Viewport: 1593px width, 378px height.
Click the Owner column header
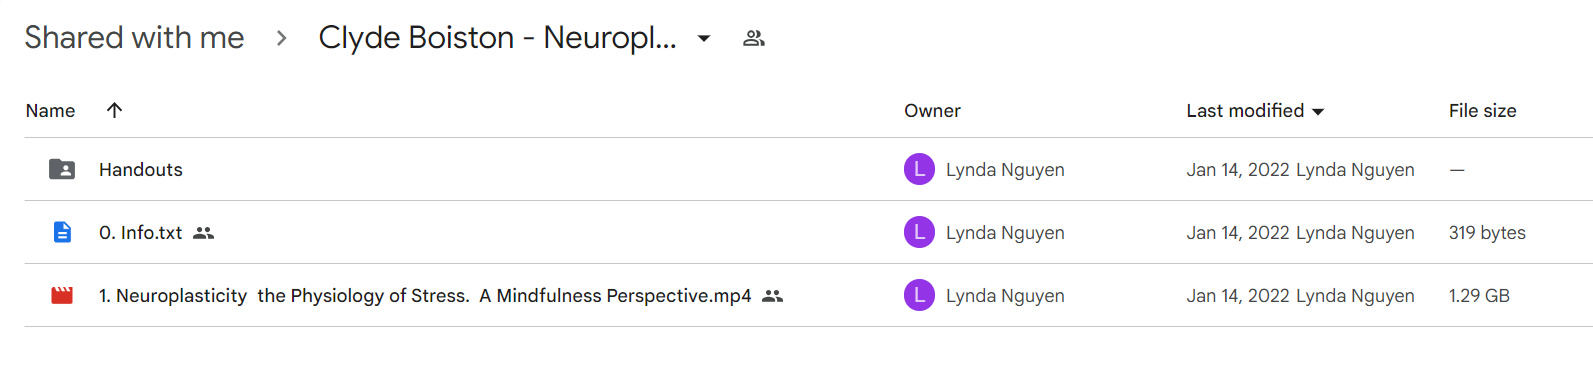[932, 110]
